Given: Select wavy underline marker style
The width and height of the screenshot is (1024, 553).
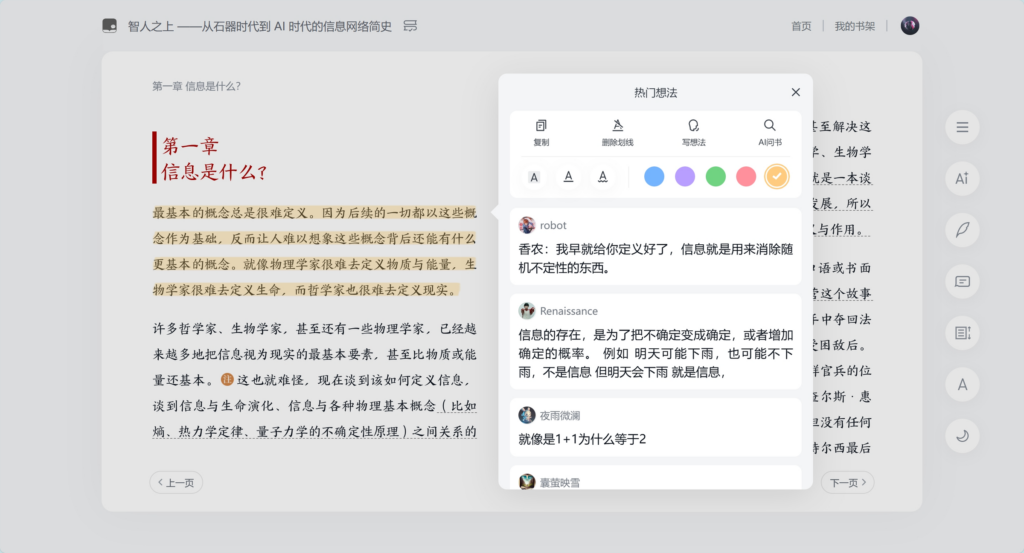Looking at the screenshot, I should (602, 177).
